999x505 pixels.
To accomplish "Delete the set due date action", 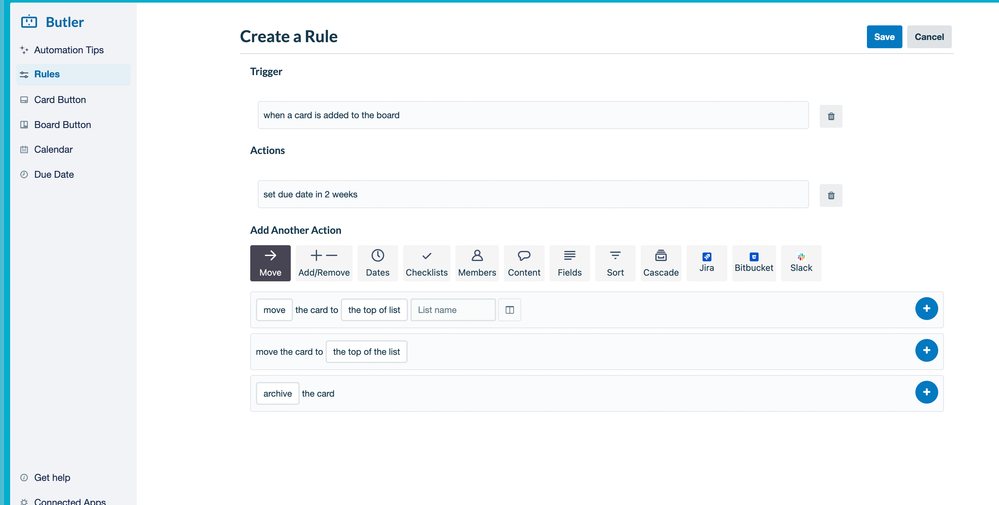I will click(831, 195).
